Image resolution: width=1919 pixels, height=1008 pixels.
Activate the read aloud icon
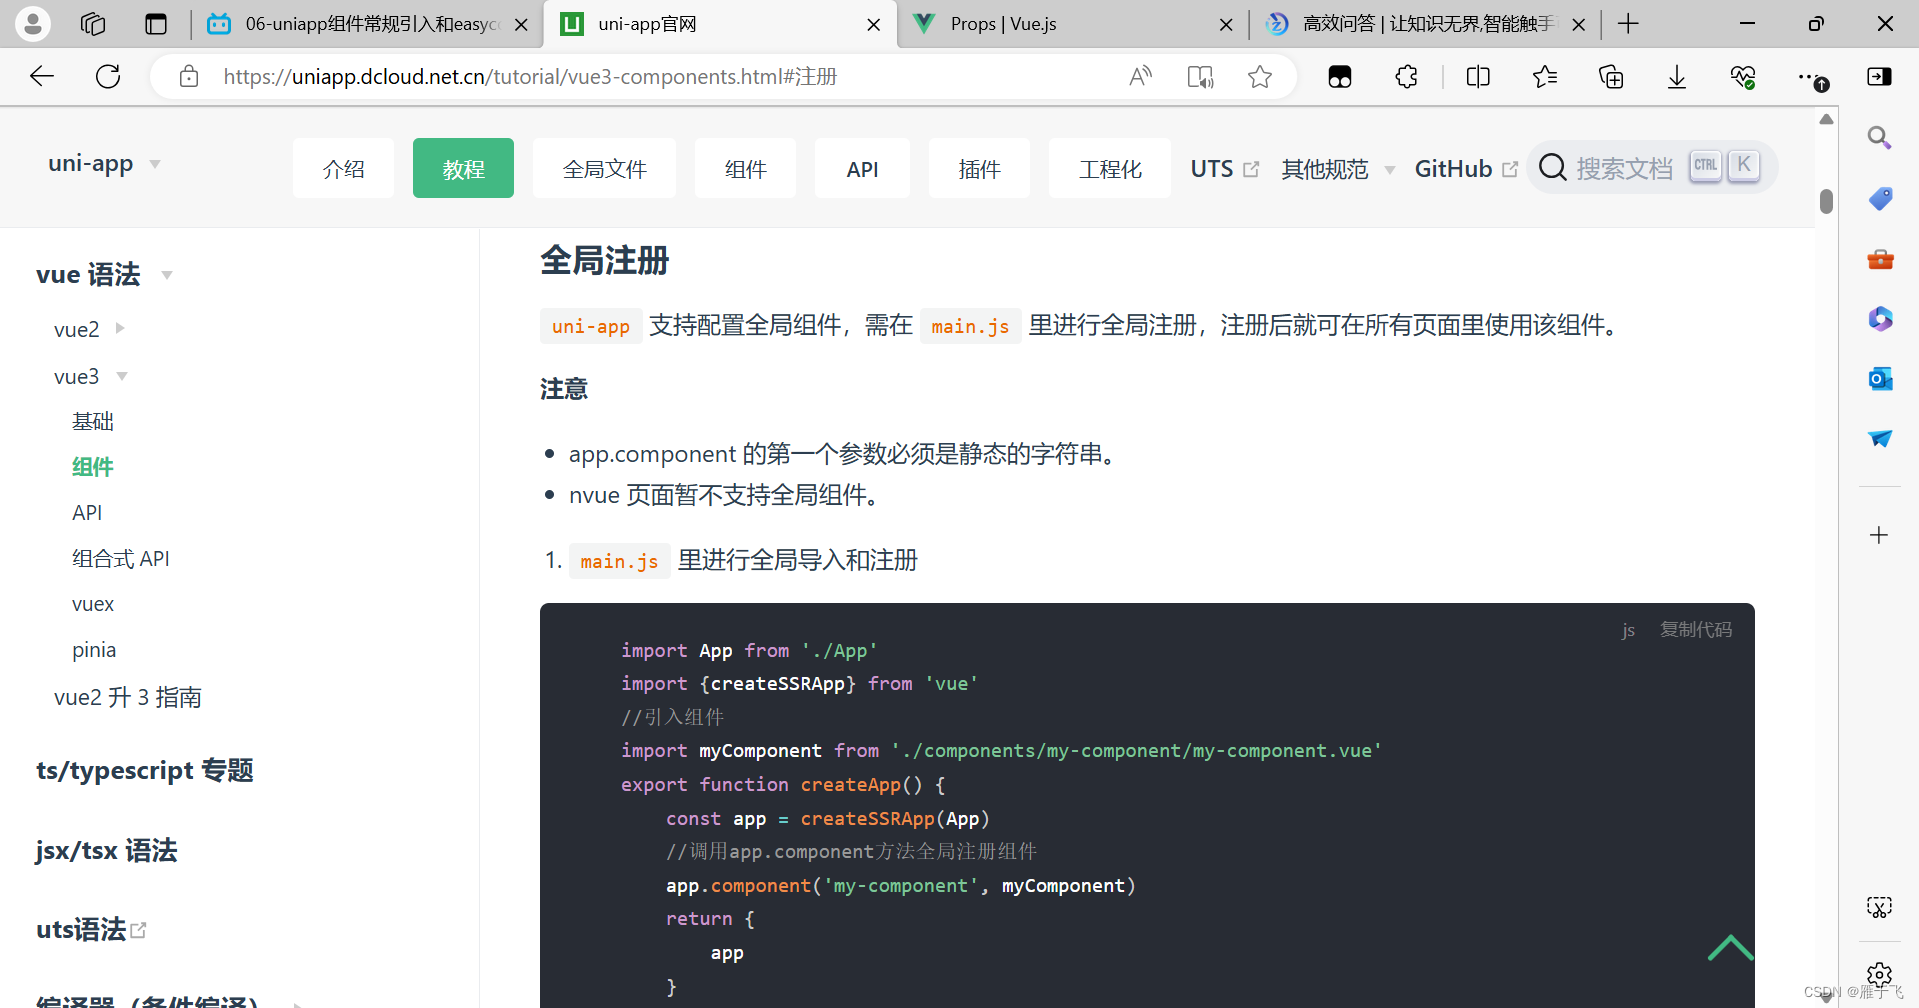[x=1140, y=76]
